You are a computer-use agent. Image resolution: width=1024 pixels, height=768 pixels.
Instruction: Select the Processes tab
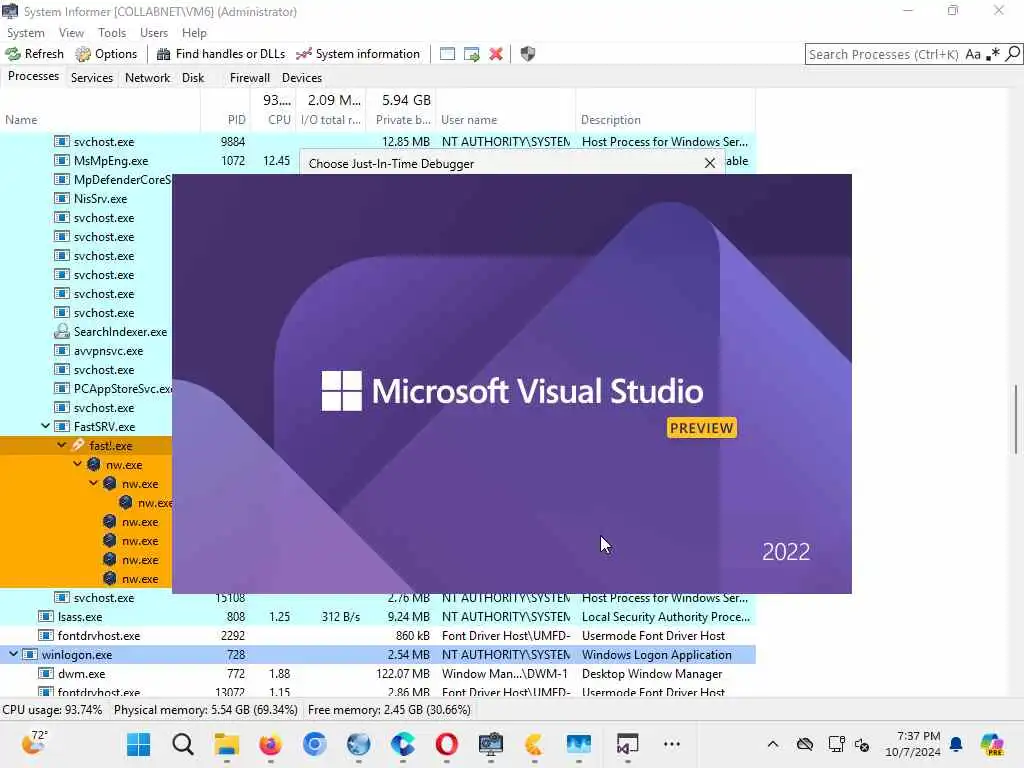point(33,76)
